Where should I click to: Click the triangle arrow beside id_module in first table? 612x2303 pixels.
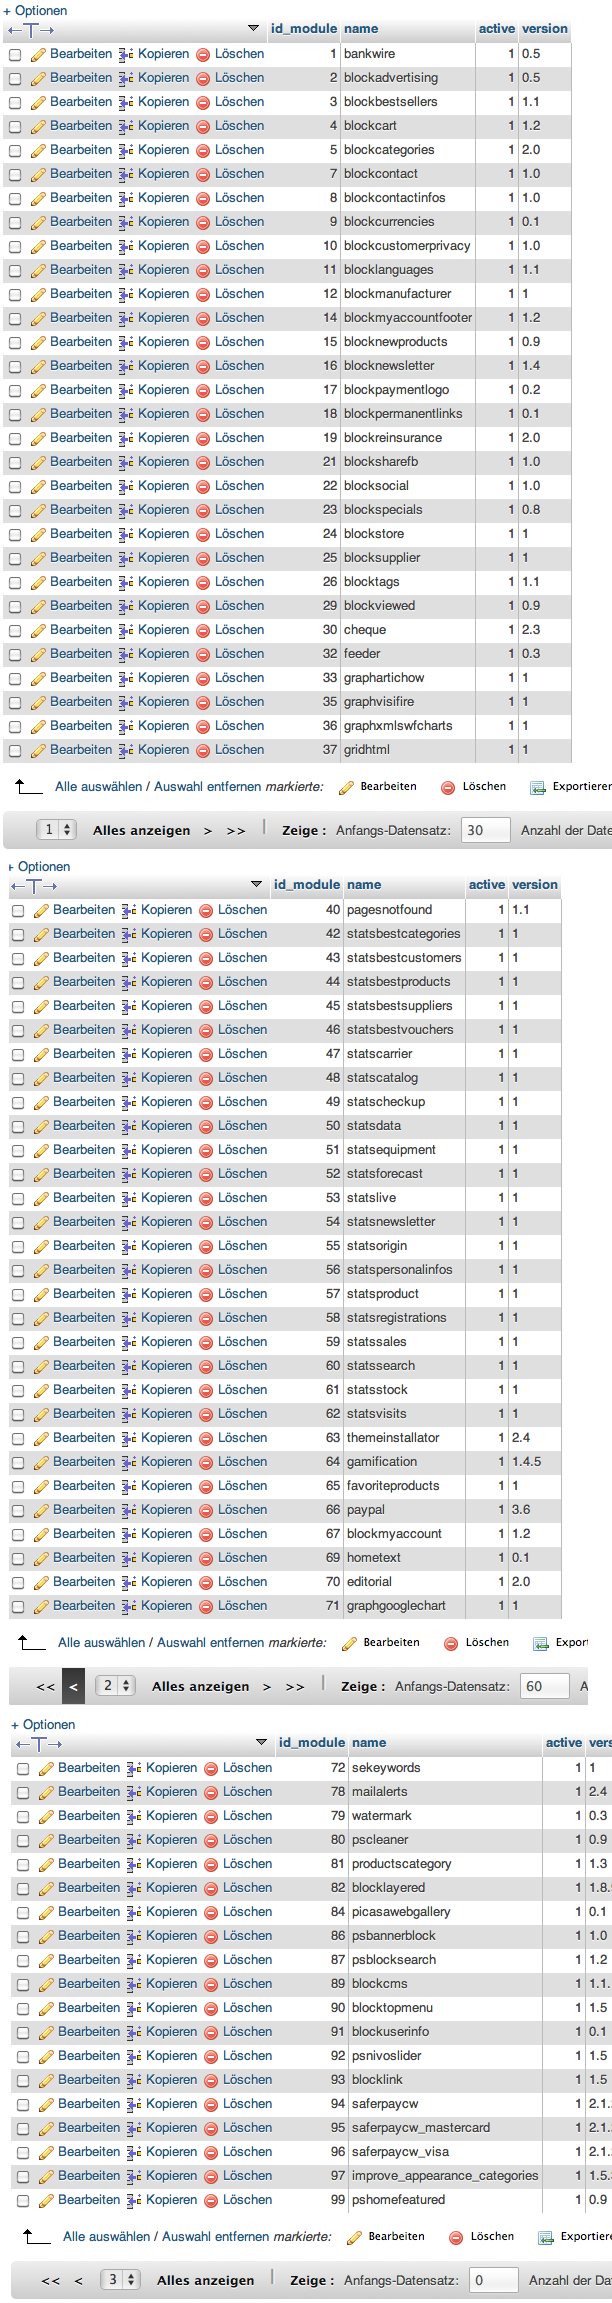253,29
